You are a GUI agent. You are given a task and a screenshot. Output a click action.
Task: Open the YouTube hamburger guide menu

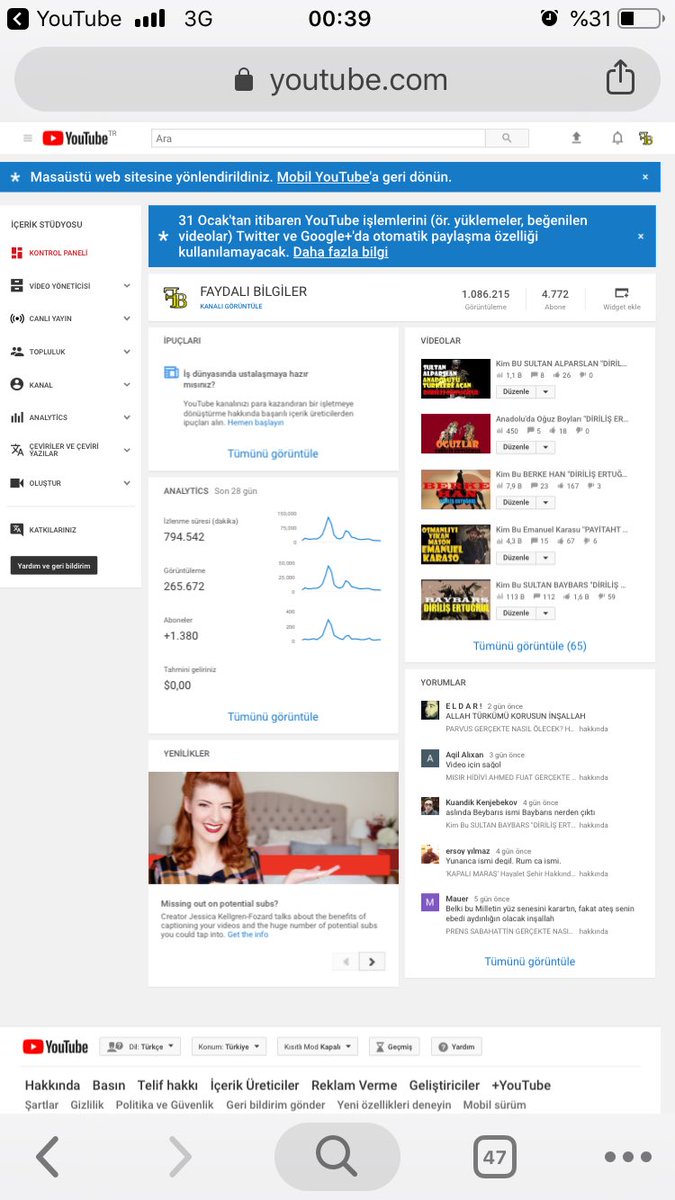click(x=27, y=138)
